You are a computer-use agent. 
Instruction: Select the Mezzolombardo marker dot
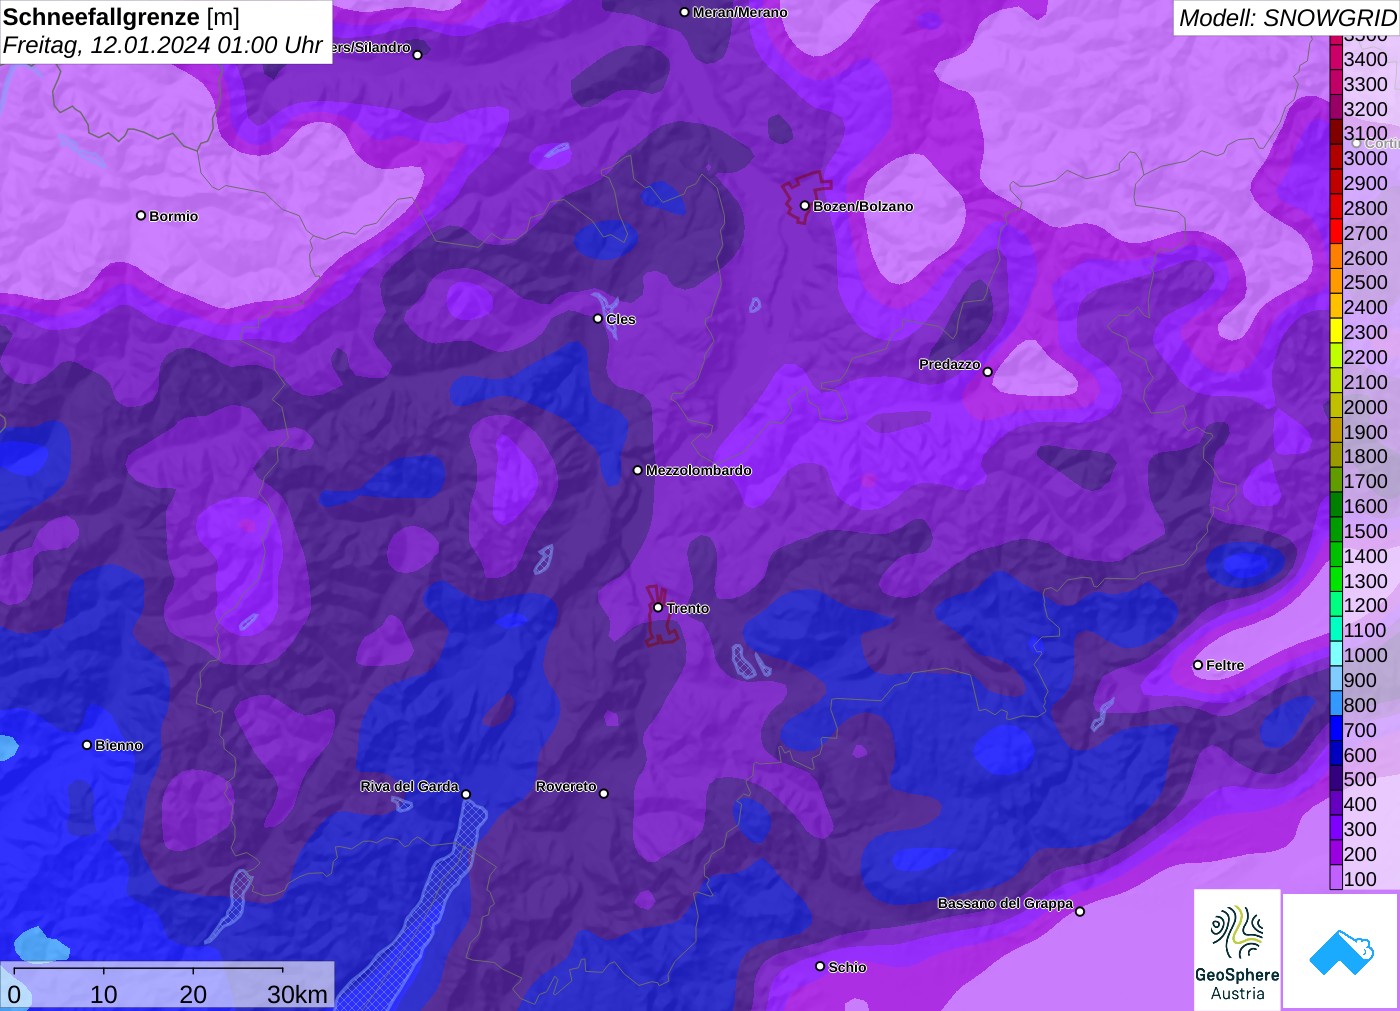(638, 470)
